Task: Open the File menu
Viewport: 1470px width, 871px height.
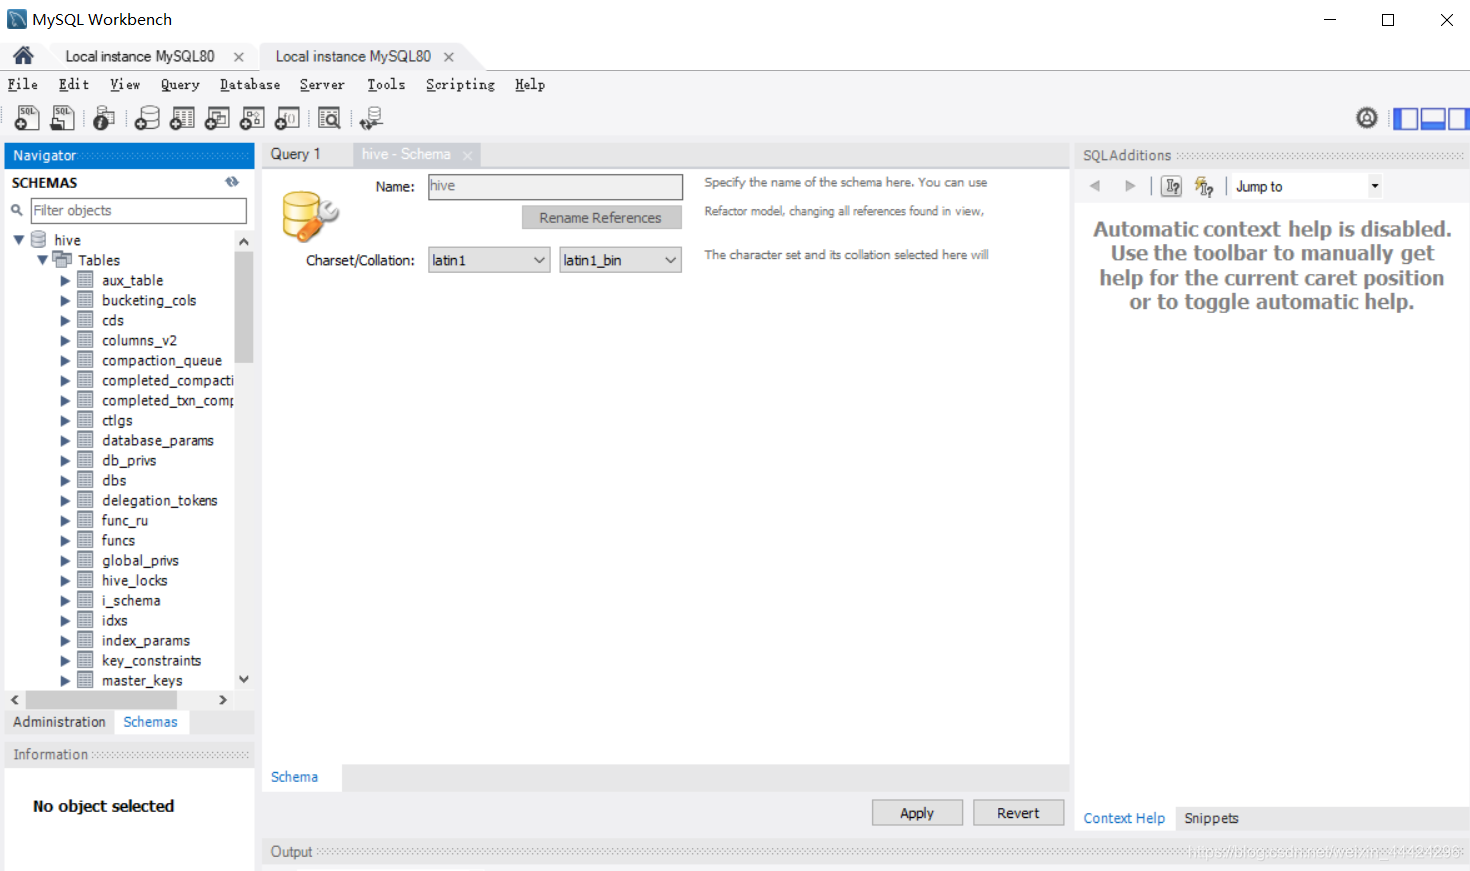Action: (x=22, y=85)
